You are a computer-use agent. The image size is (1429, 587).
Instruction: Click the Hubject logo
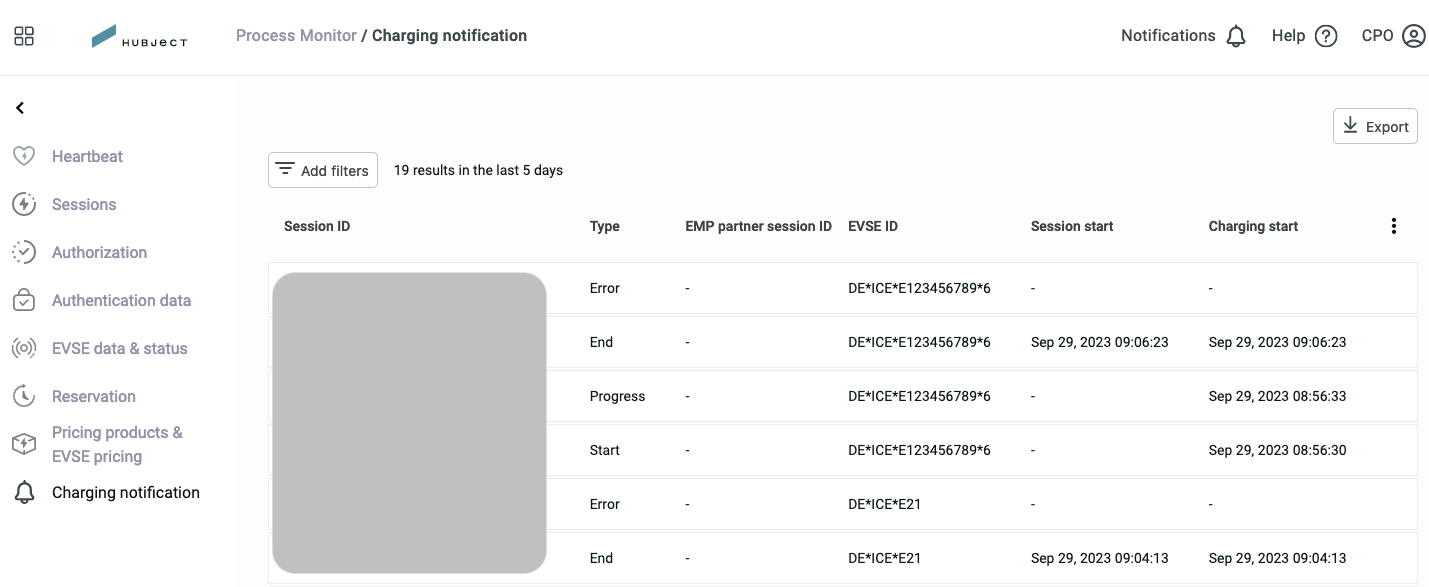click(x=139, y=37)
